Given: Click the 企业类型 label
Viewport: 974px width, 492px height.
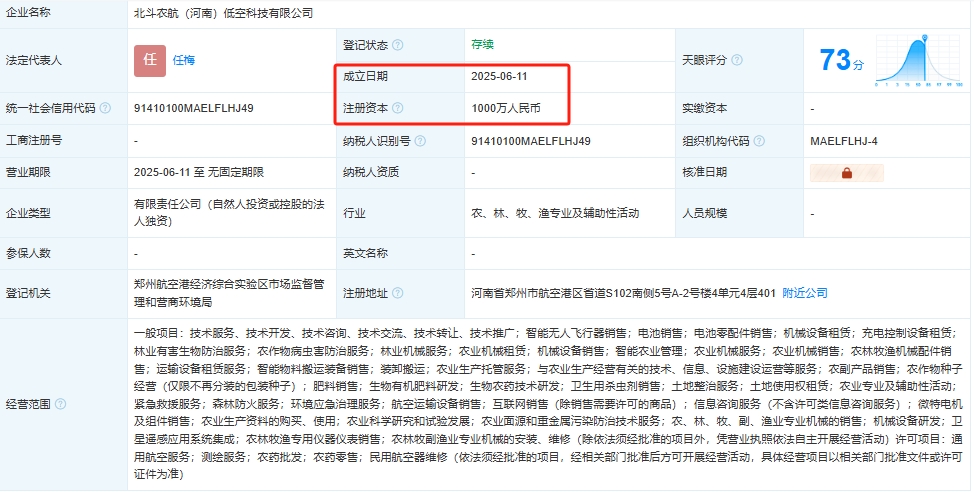Looking at the screenshot, I should pyautogui.click(x=28, y=213).
